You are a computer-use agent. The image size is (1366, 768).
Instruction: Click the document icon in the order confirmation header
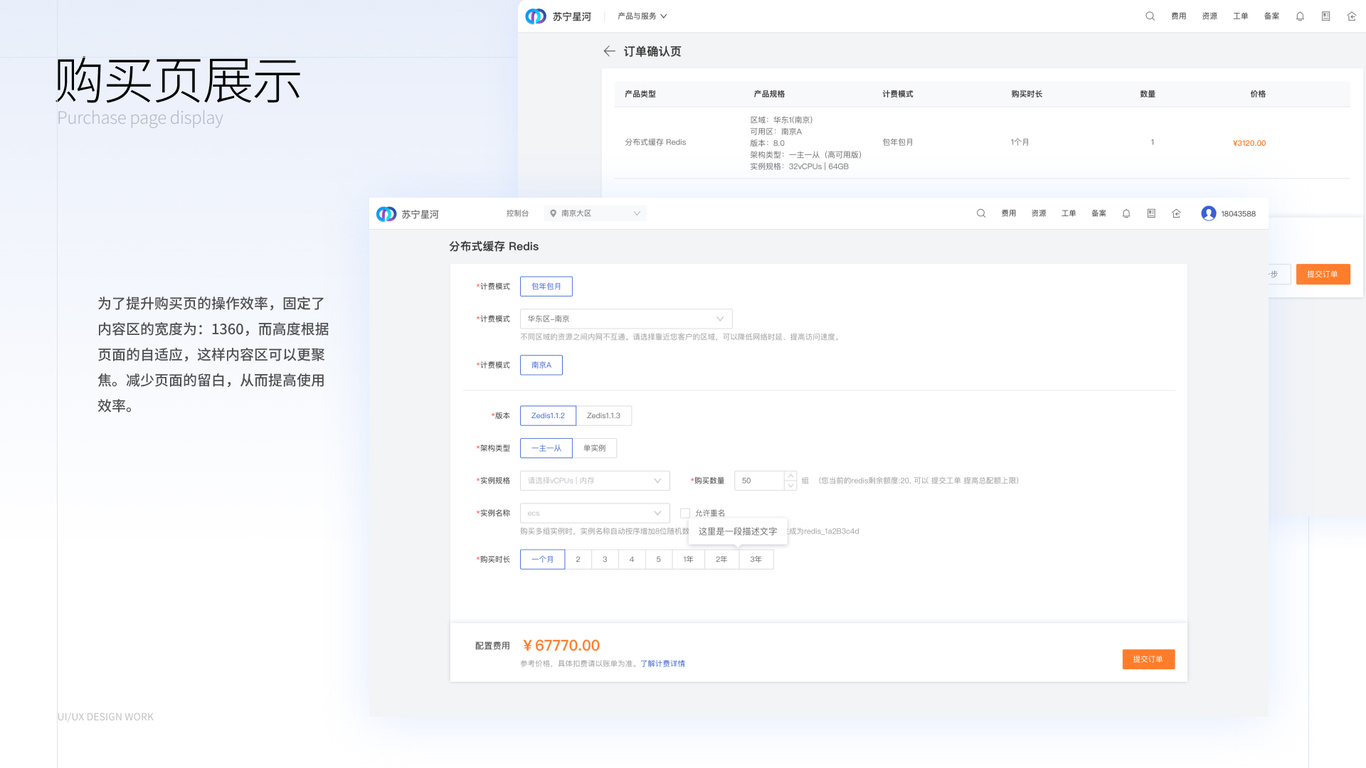point(1326,16)
